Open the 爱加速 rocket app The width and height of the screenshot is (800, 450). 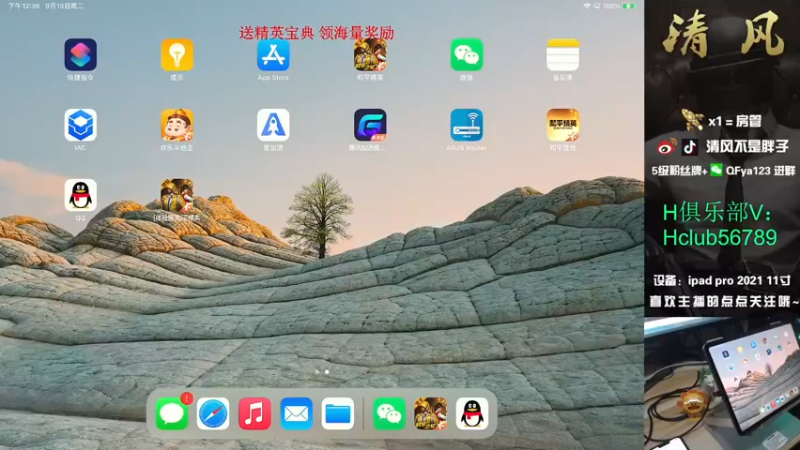point(273,125)
